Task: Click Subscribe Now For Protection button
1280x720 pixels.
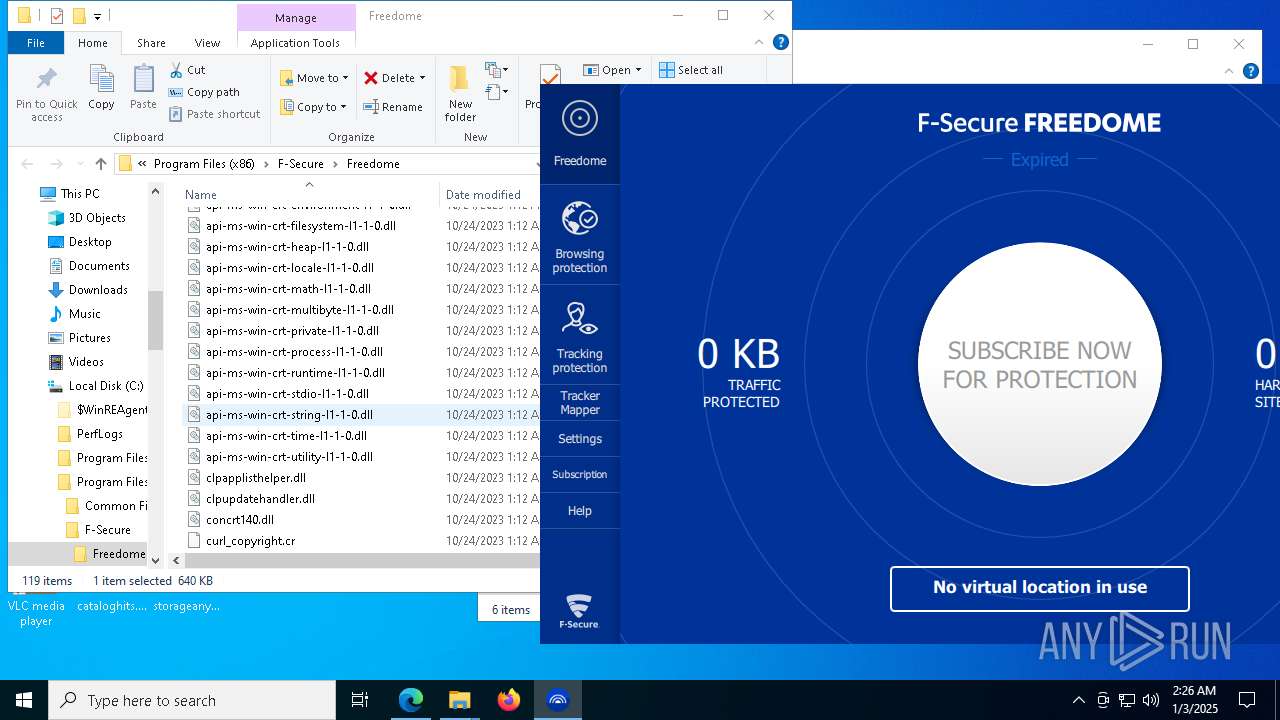Action: (1039, 364)
